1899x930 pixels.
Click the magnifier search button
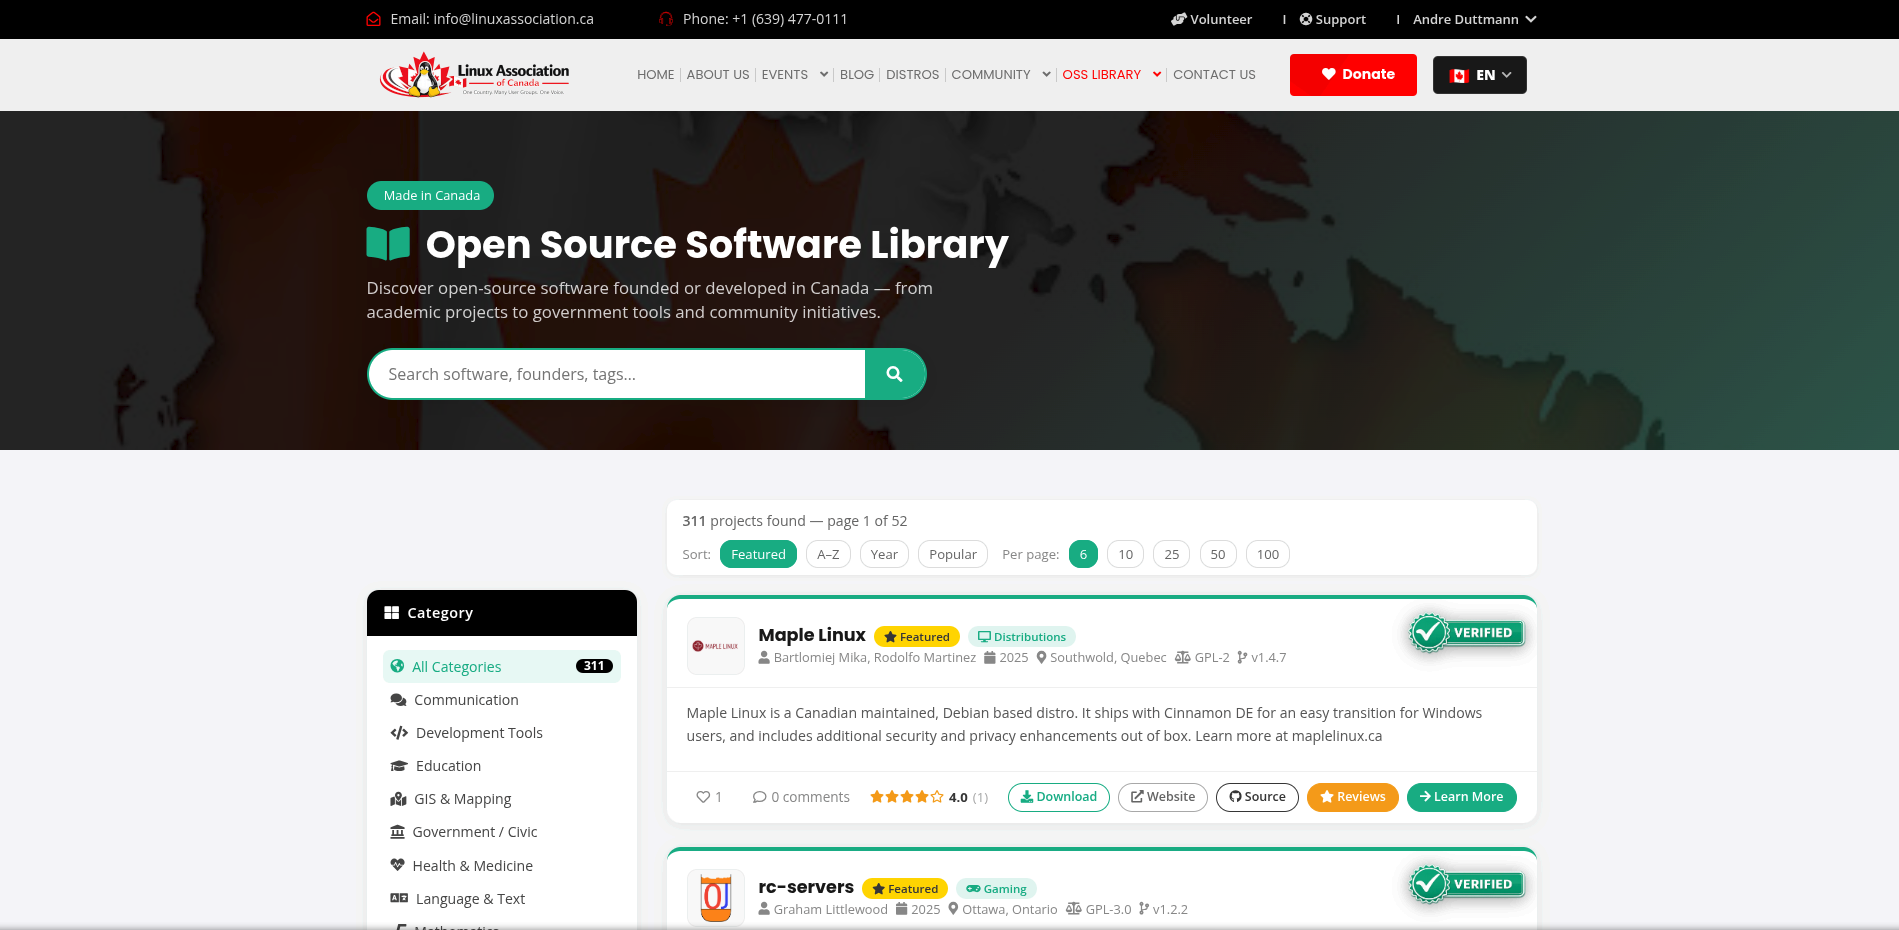point(895,374)
